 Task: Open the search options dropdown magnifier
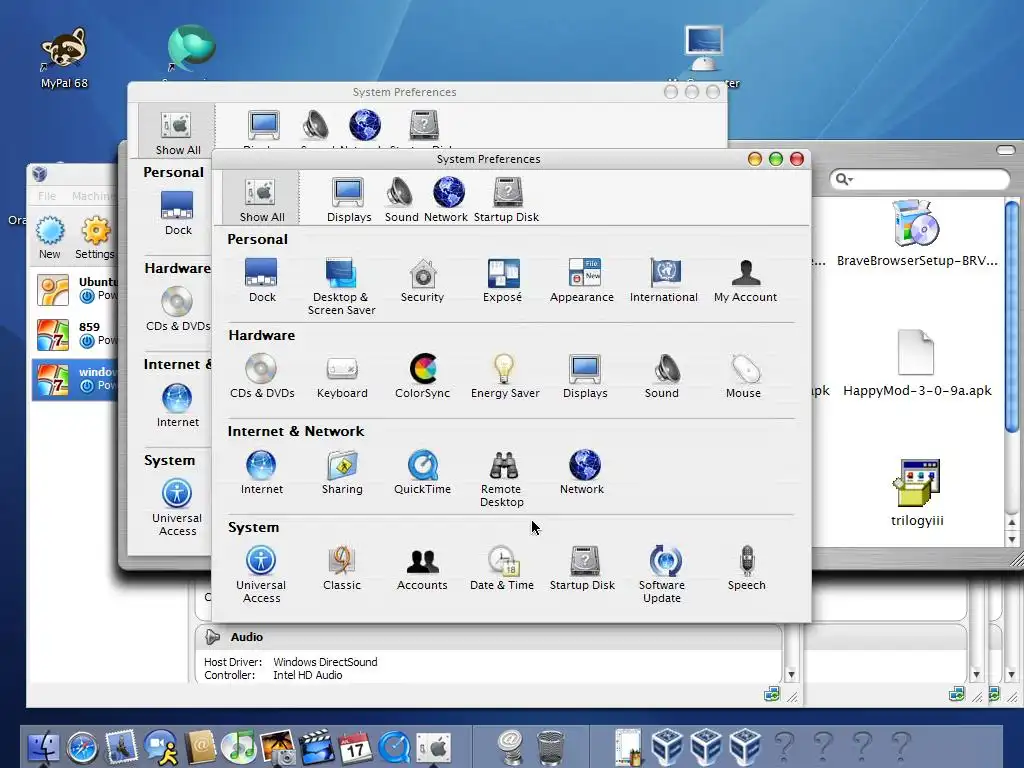[844, 179]
